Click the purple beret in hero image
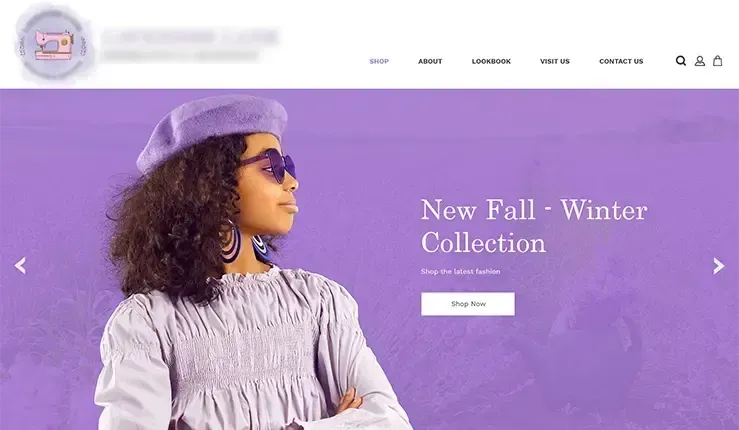The image size is (739, 430). tap(212, 131)
